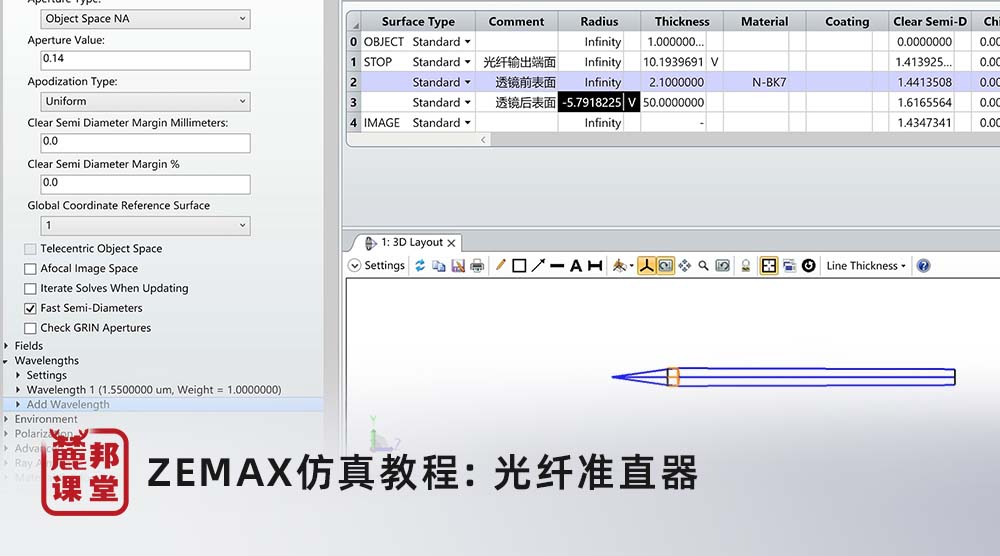This screenshot has width=1000, height=556.
Task: Select the text annotation 'A' tool
Action: tap(576, 266)
